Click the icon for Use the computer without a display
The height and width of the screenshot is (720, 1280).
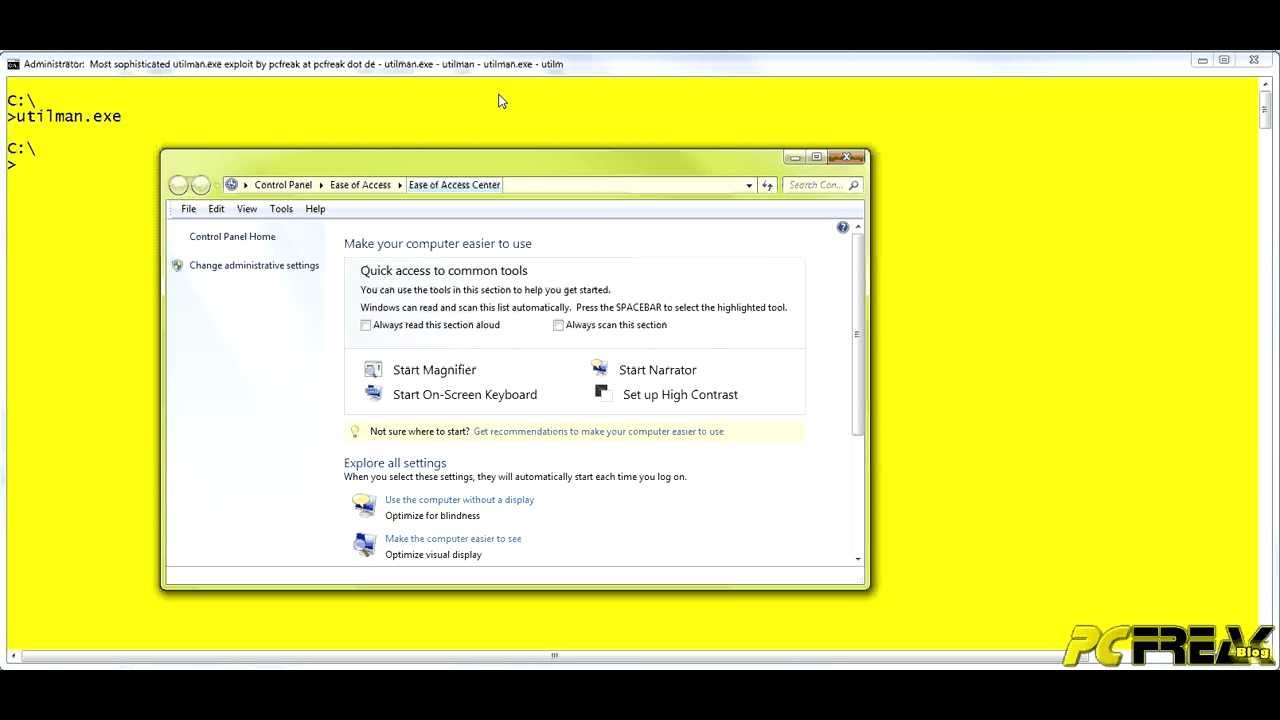[364, 506]
